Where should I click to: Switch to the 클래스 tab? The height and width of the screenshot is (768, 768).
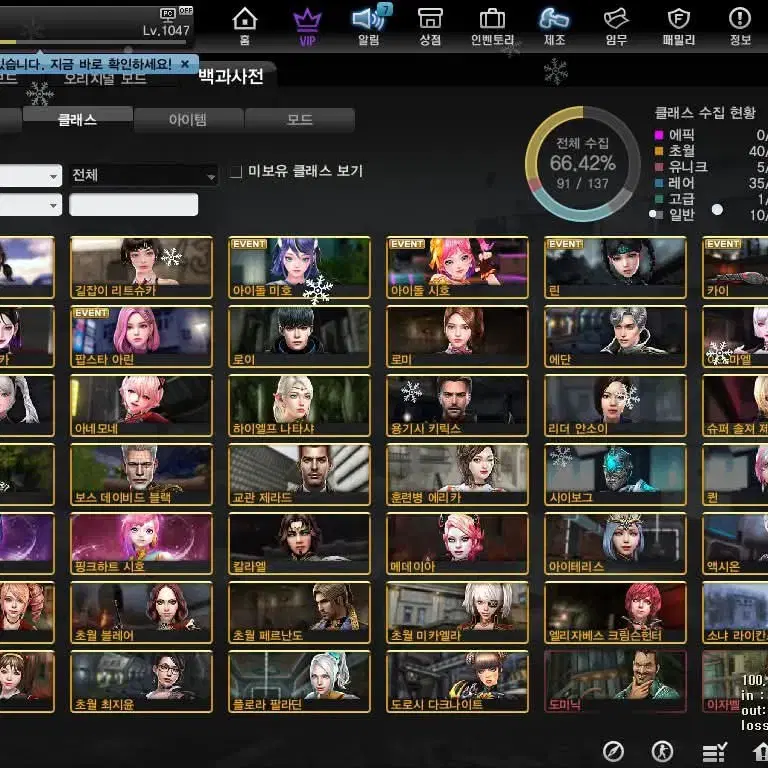[x=77, y=119]
